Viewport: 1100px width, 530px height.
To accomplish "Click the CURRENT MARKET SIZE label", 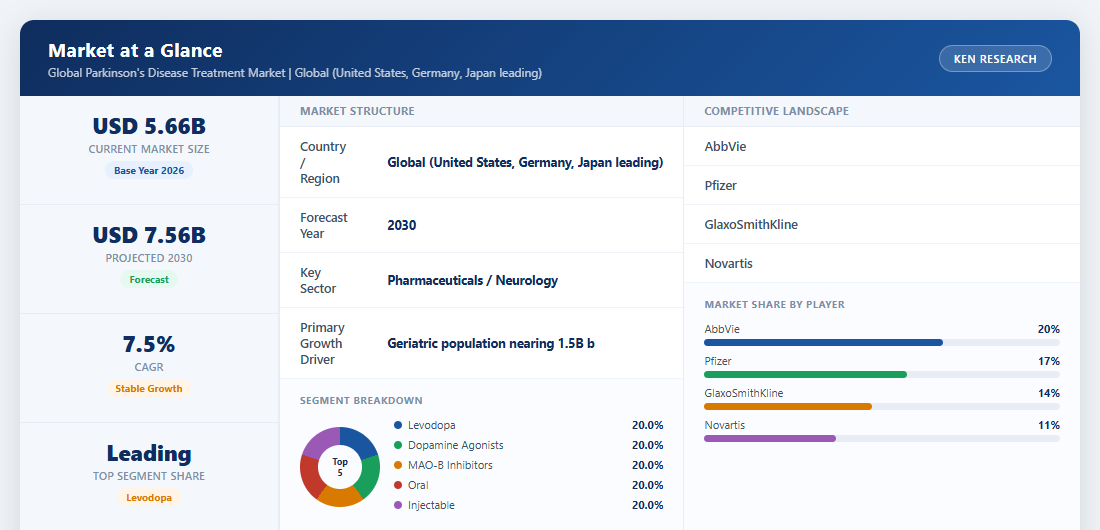I will (149, 150).
